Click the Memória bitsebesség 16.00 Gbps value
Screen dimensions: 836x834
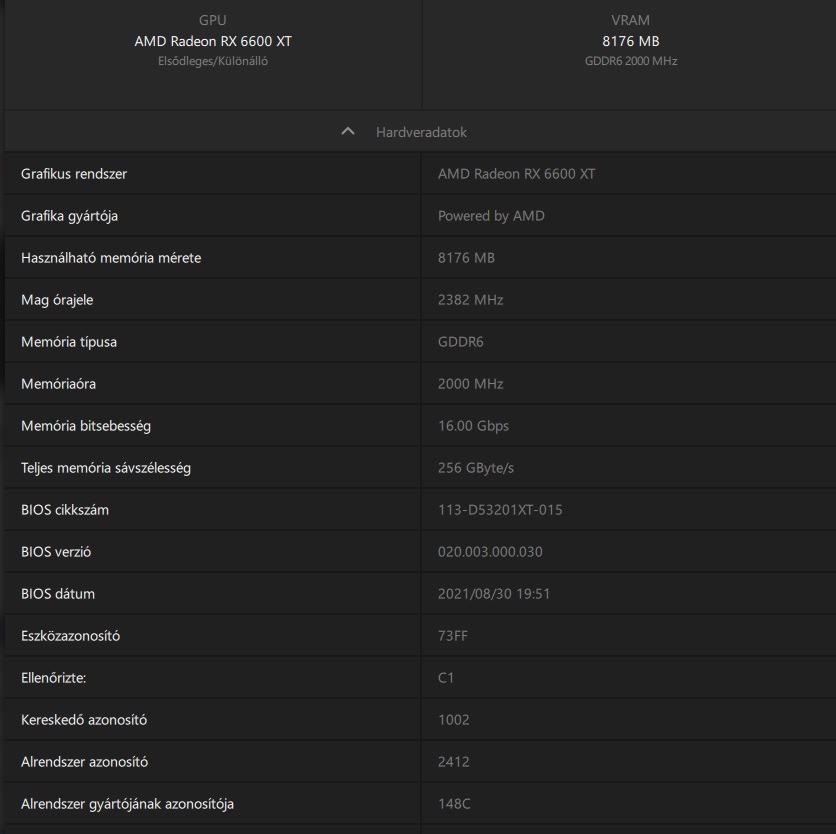coord(473,426)
